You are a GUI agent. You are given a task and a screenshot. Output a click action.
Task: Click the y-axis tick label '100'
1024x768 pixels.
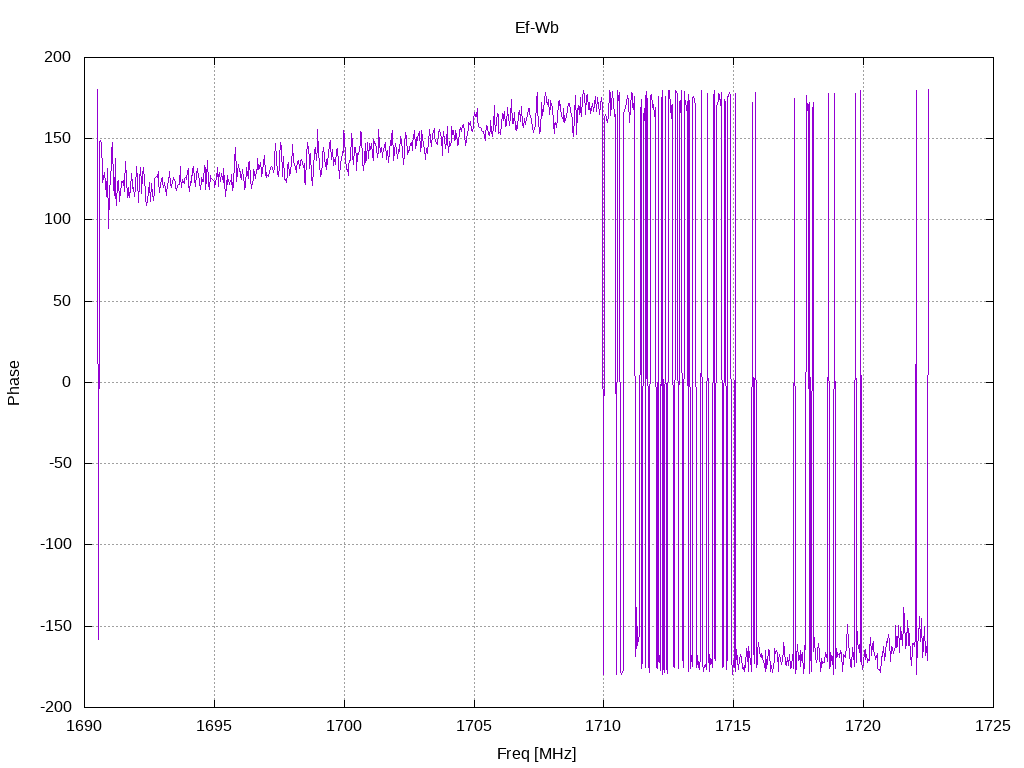tap(57, 219)
